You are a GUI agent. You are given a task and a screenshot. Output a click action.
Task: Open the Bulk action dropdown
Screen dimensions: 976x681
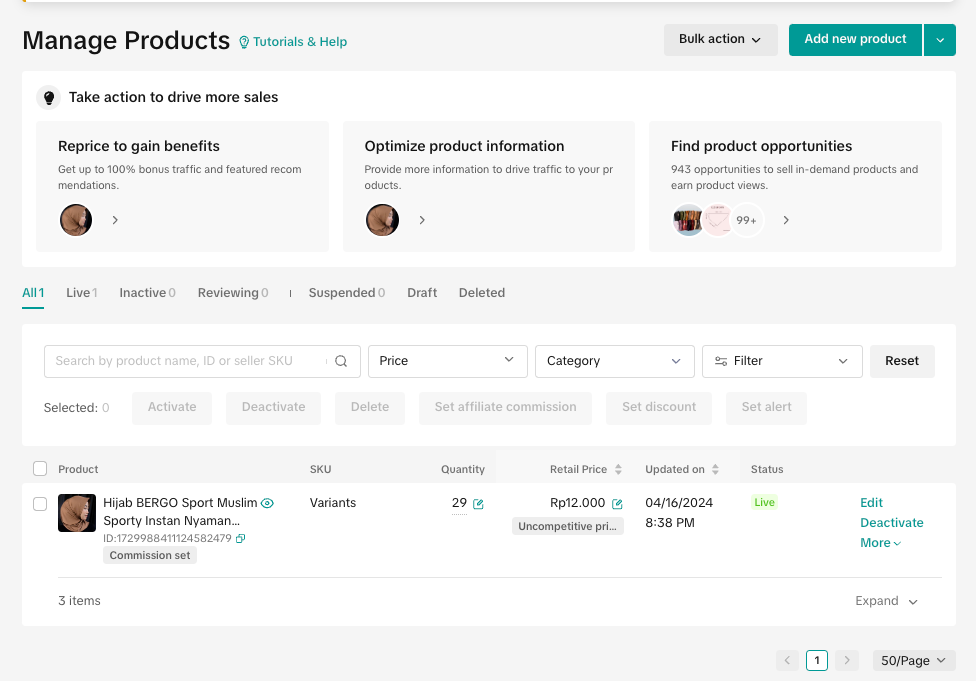point(720,40)
